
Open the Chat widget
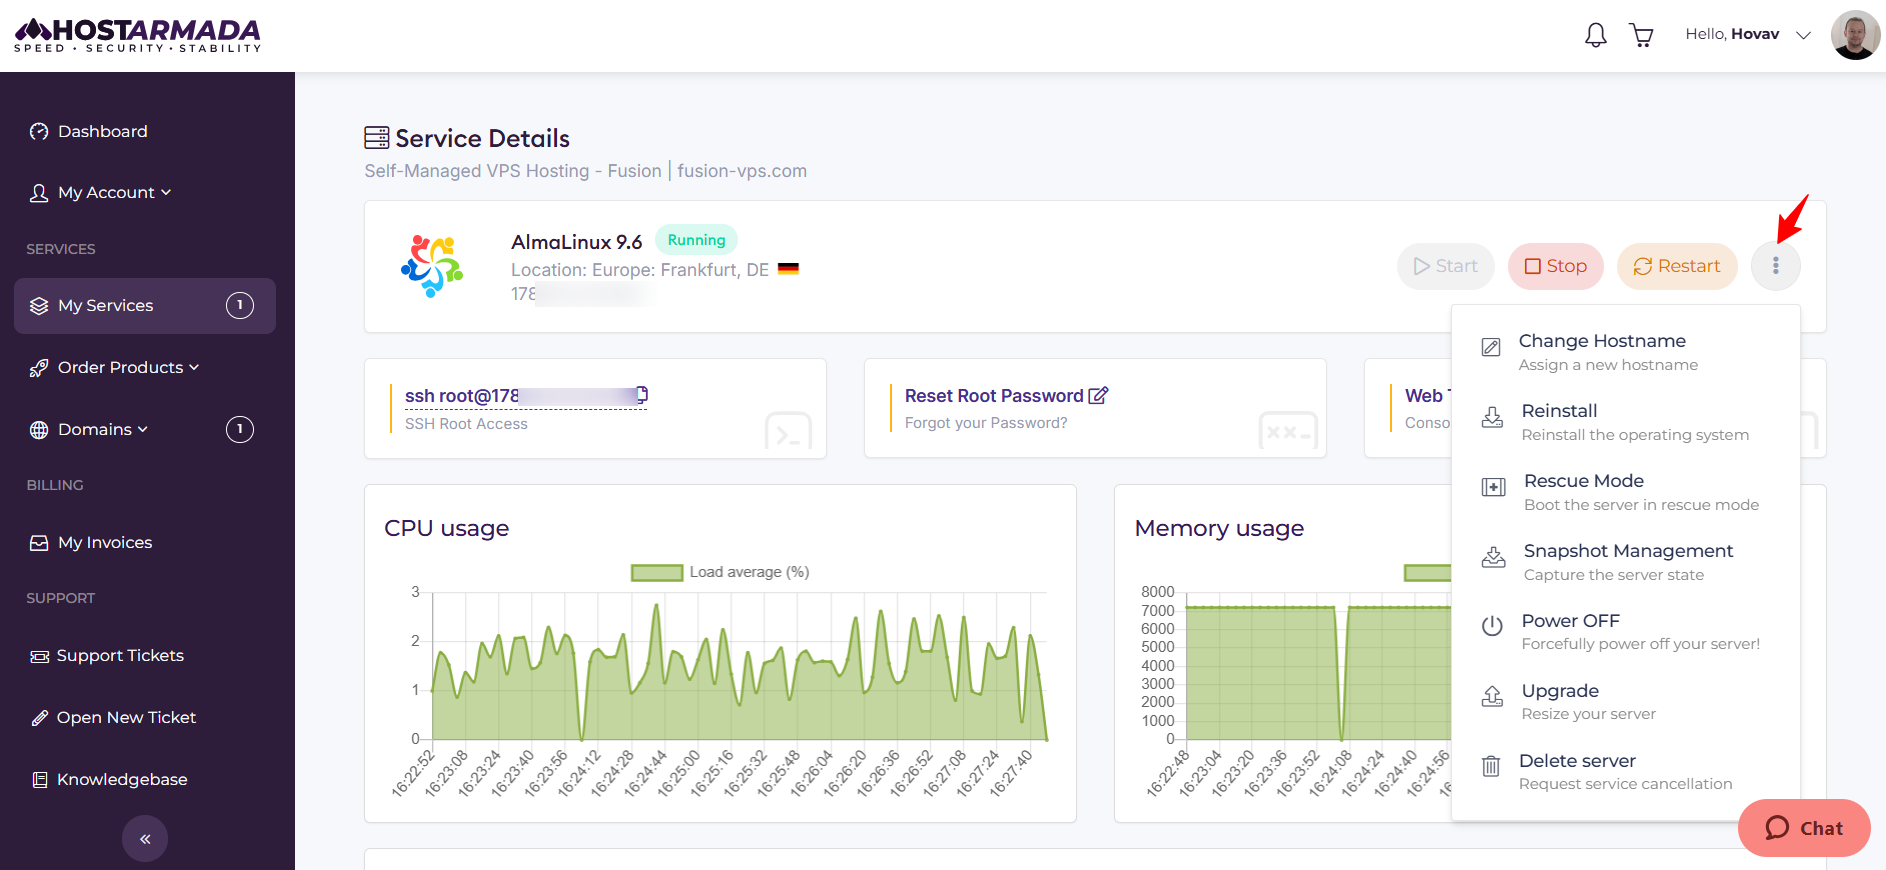tap(1804, 828)
